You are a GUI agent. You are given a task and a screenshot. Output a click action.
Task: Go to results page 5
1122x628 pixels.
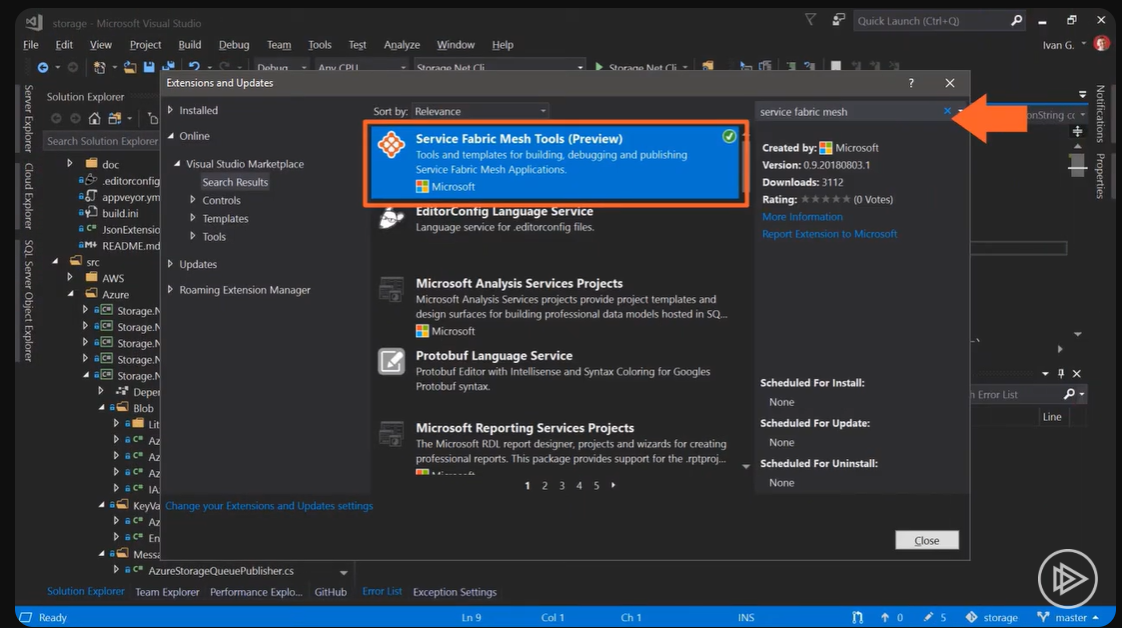[596, 486]
